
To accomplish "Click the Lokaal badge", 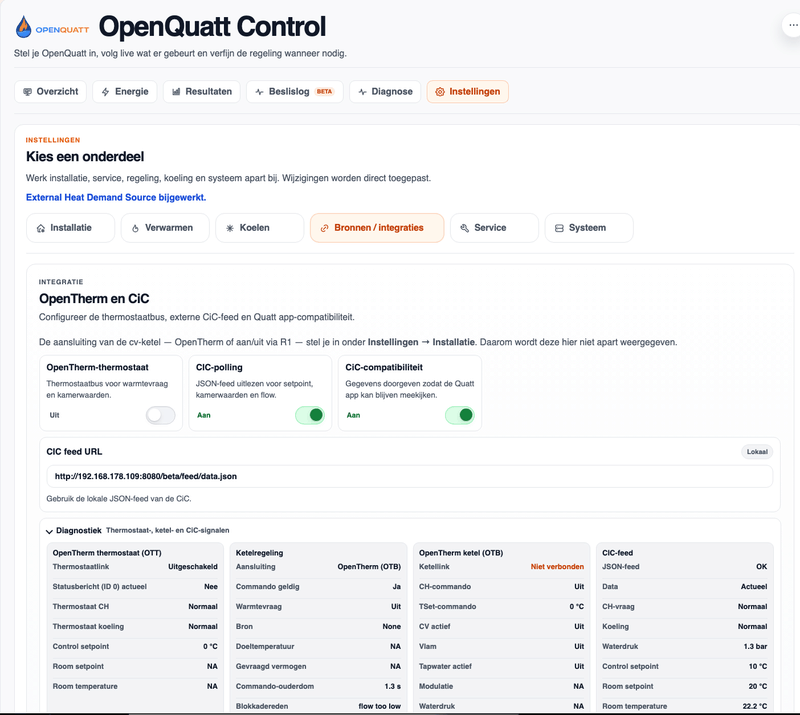I will (x=757, y=452).
